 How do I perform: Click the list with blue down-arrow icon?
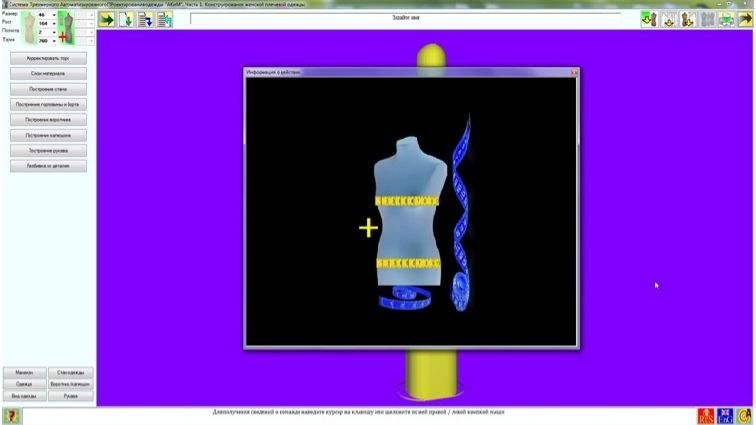(x=145, y=20)
